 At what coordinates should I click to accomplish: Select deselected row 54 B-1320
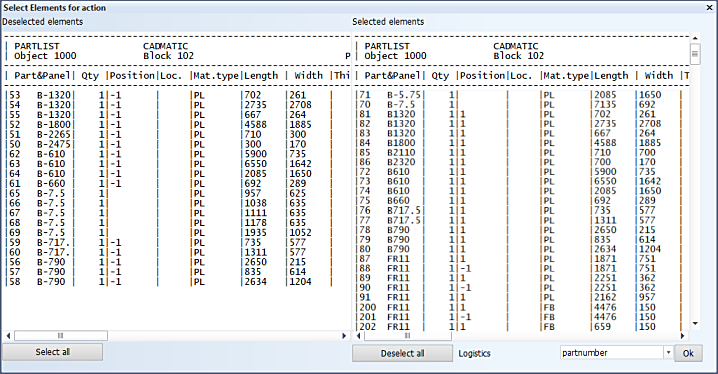(177, 105)
